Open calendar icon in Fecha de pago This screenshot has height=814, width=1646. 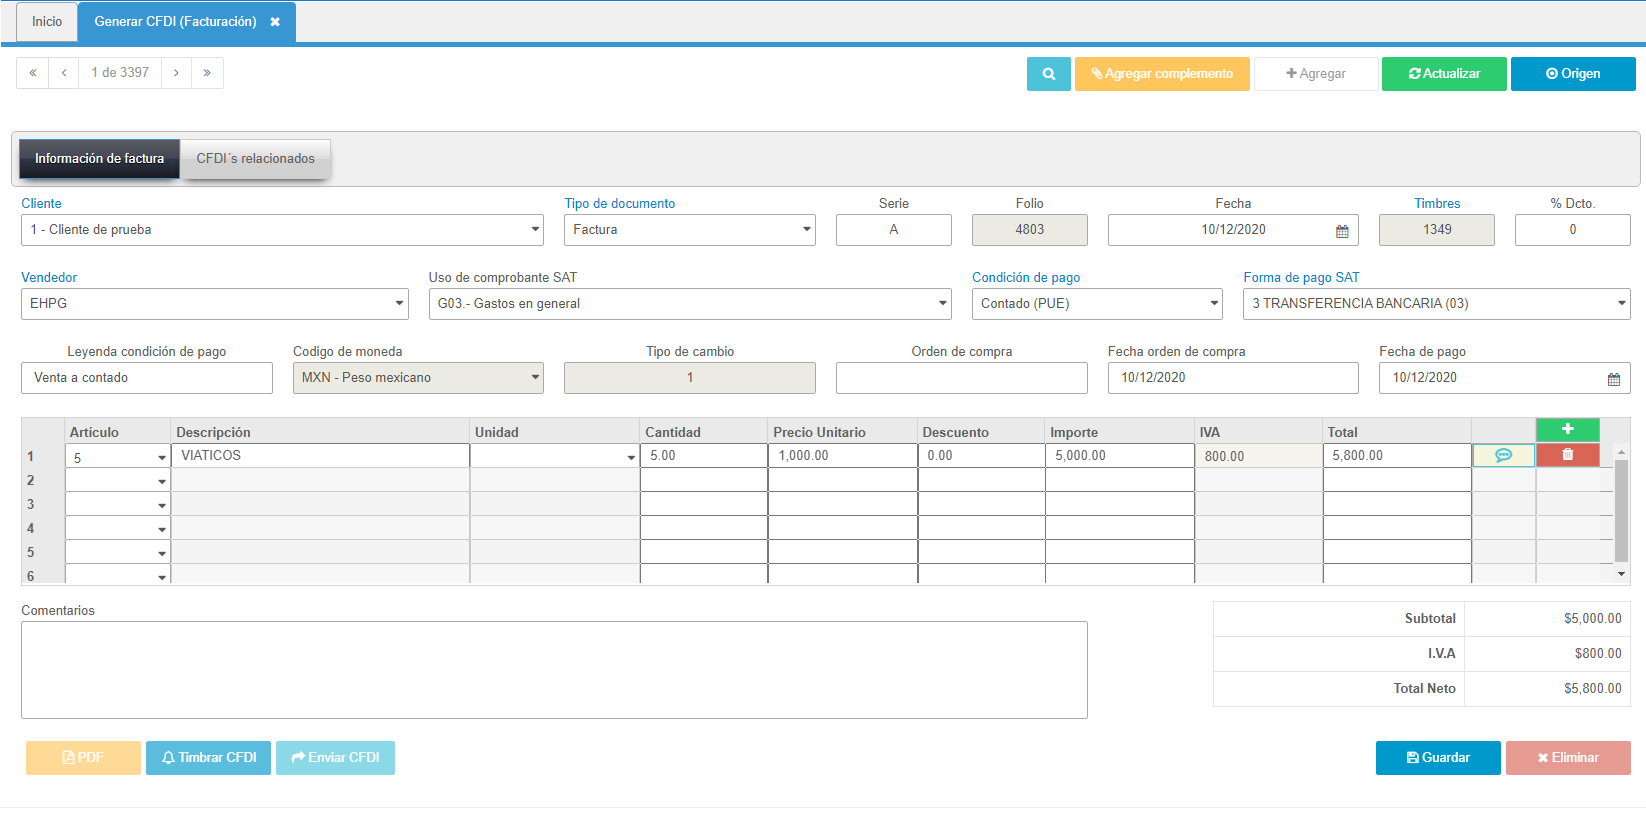coord(1614,379)
